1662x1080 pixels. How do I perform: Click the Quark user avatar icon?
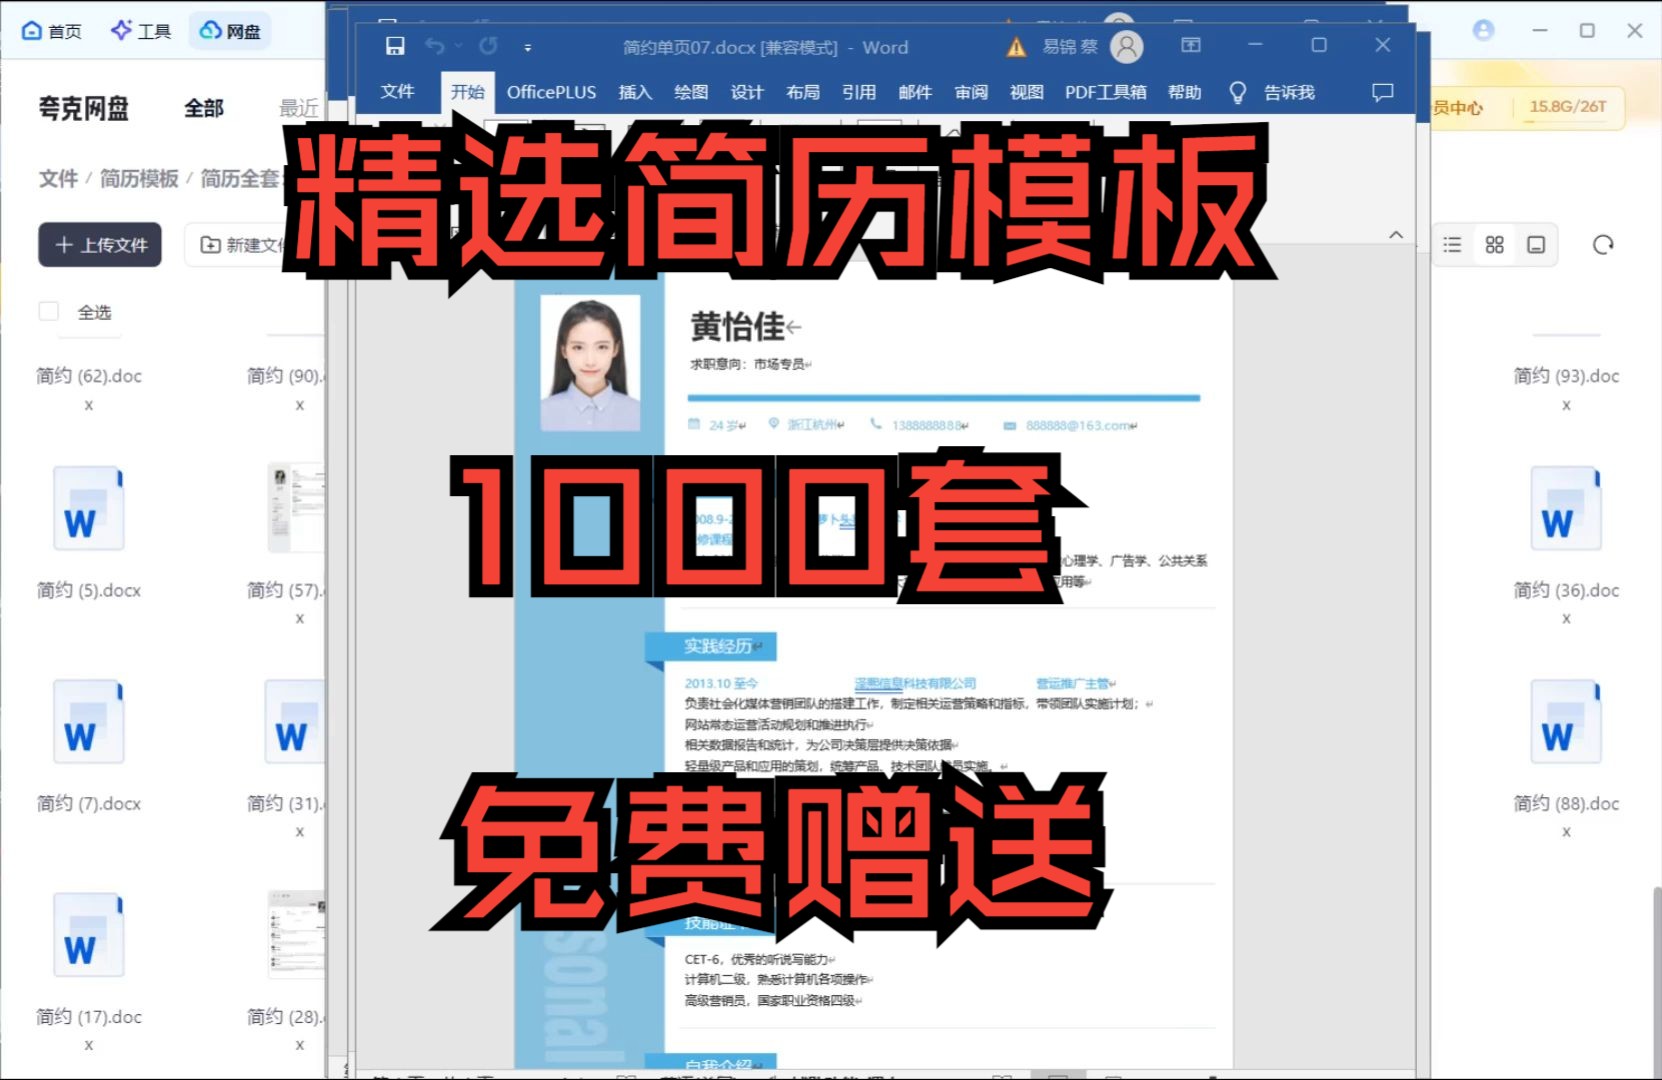[1484, 30]
